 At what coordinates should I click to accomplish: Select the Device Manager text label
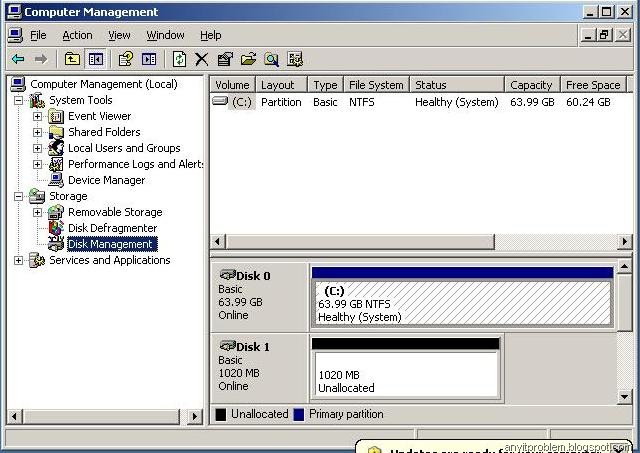coord(107,180)
